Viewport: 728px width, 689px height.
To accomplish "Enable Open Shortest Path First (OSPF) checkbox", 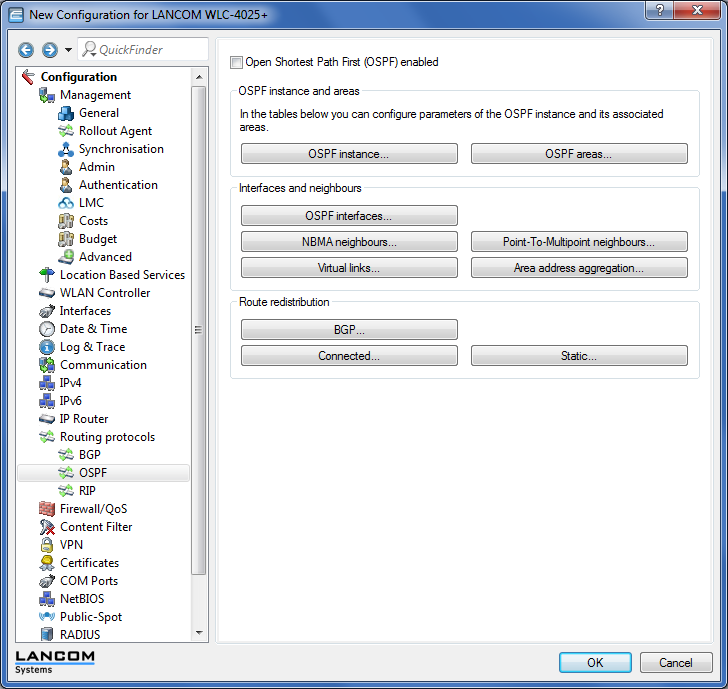I will pyautogui.click(x=236, y=62).
